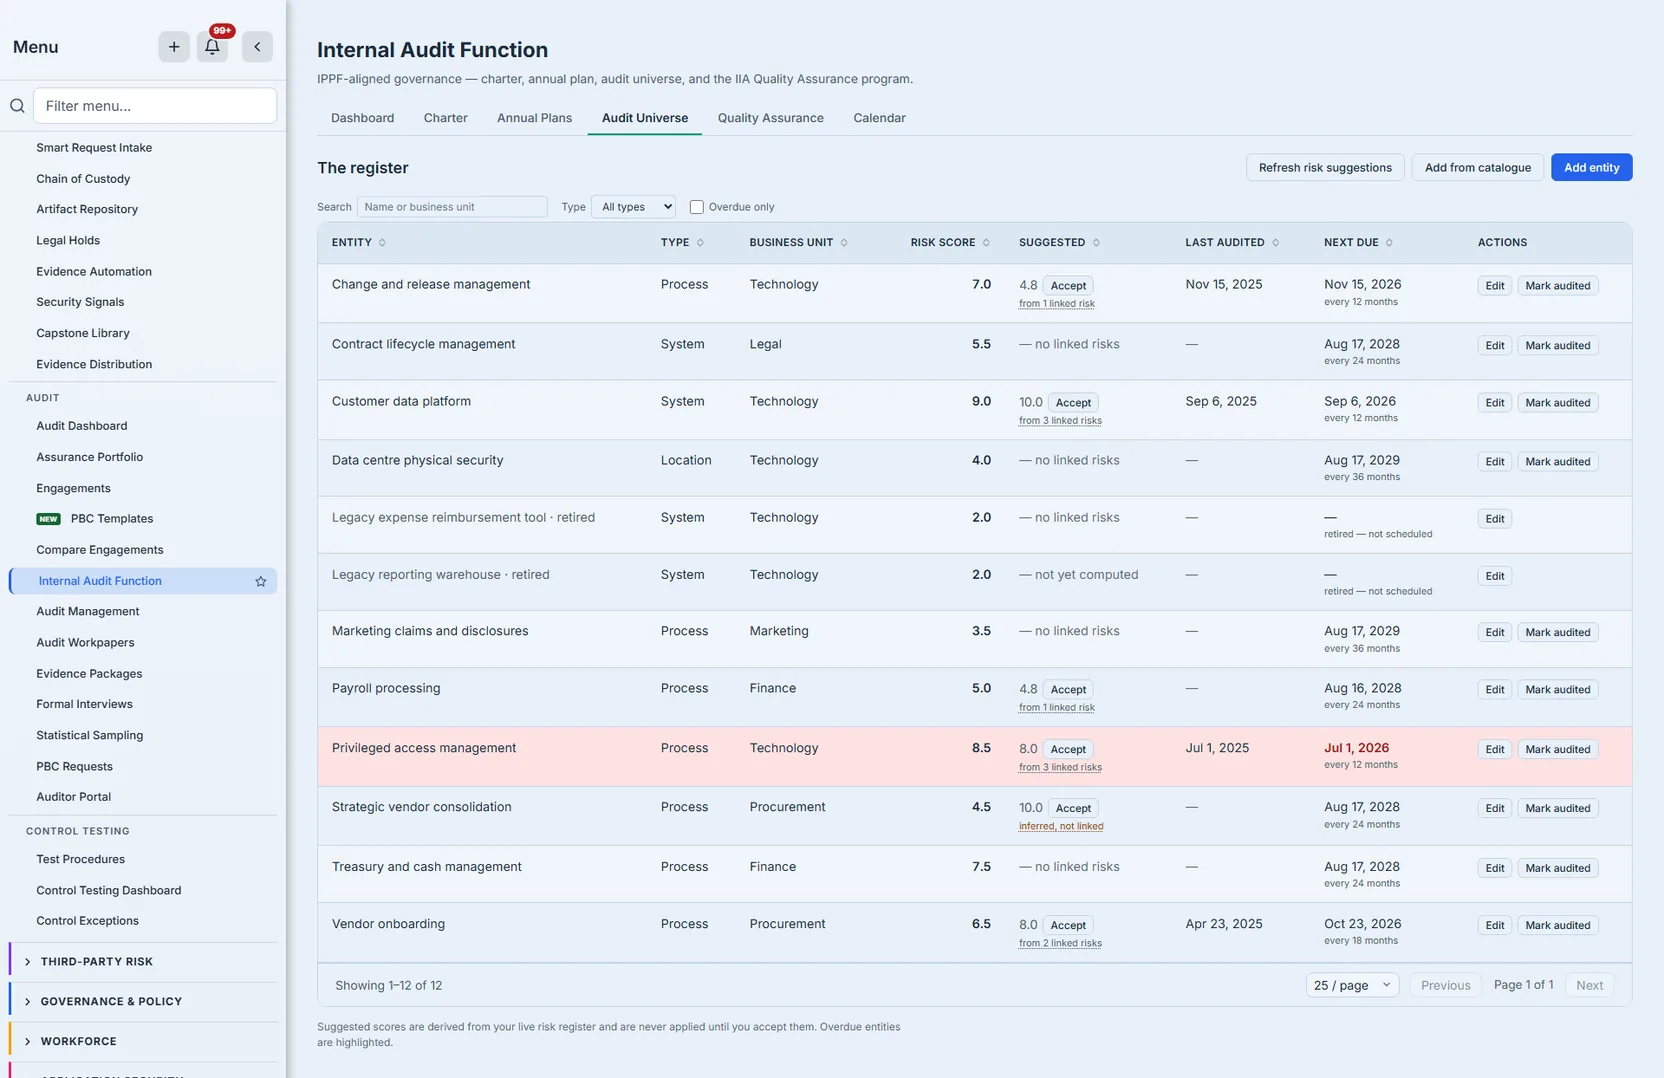Focus the Filter menu input field
1664x1078 pixels.
(155, 106)
